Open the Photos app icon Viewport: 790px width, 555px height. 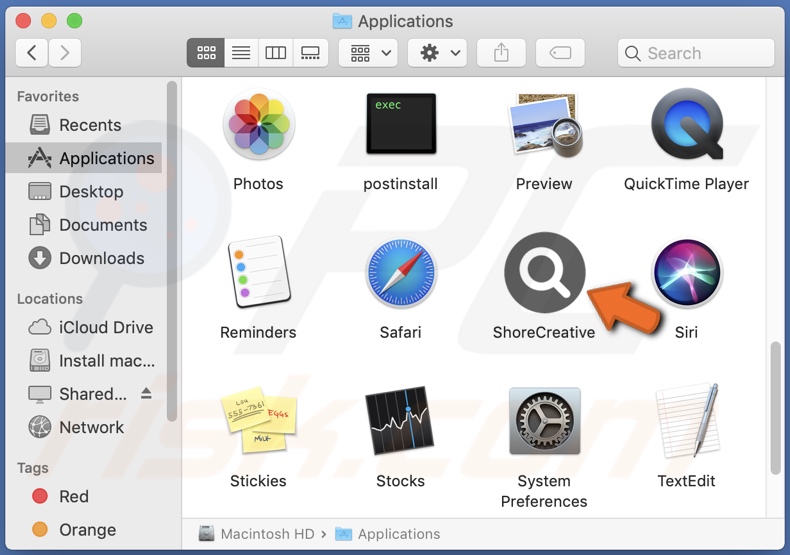(x=258, y=124)
